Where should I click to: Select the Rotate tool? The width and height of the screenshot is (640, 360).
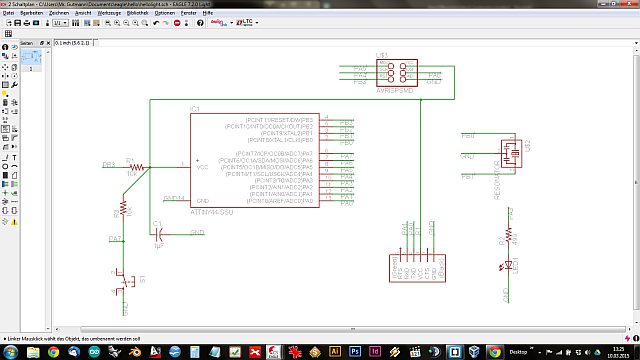[x=14, y=76]
